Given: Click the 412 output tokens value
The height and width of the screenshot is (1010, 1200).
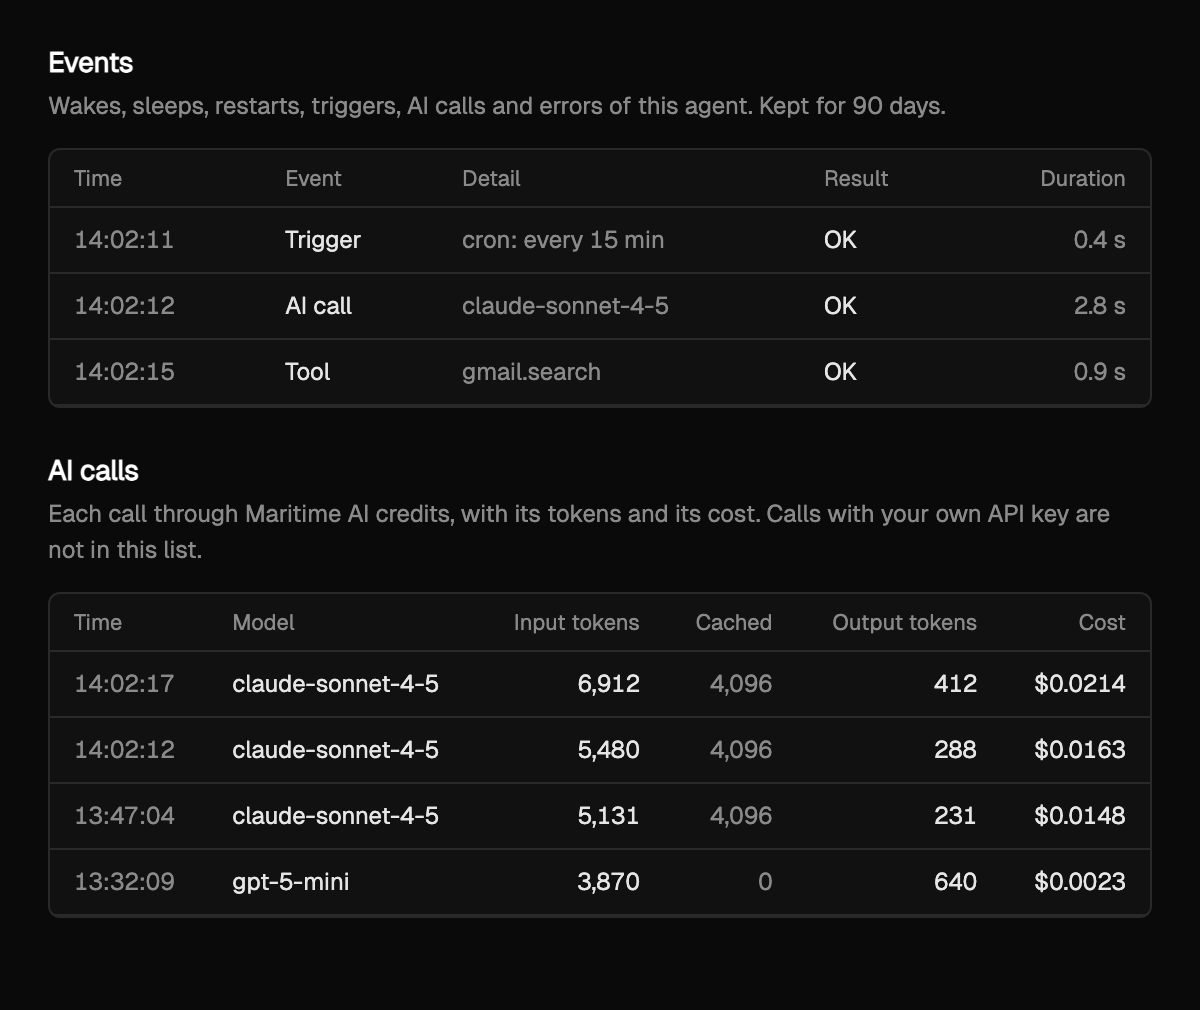Looking at the screenshot, I should 955,684.
